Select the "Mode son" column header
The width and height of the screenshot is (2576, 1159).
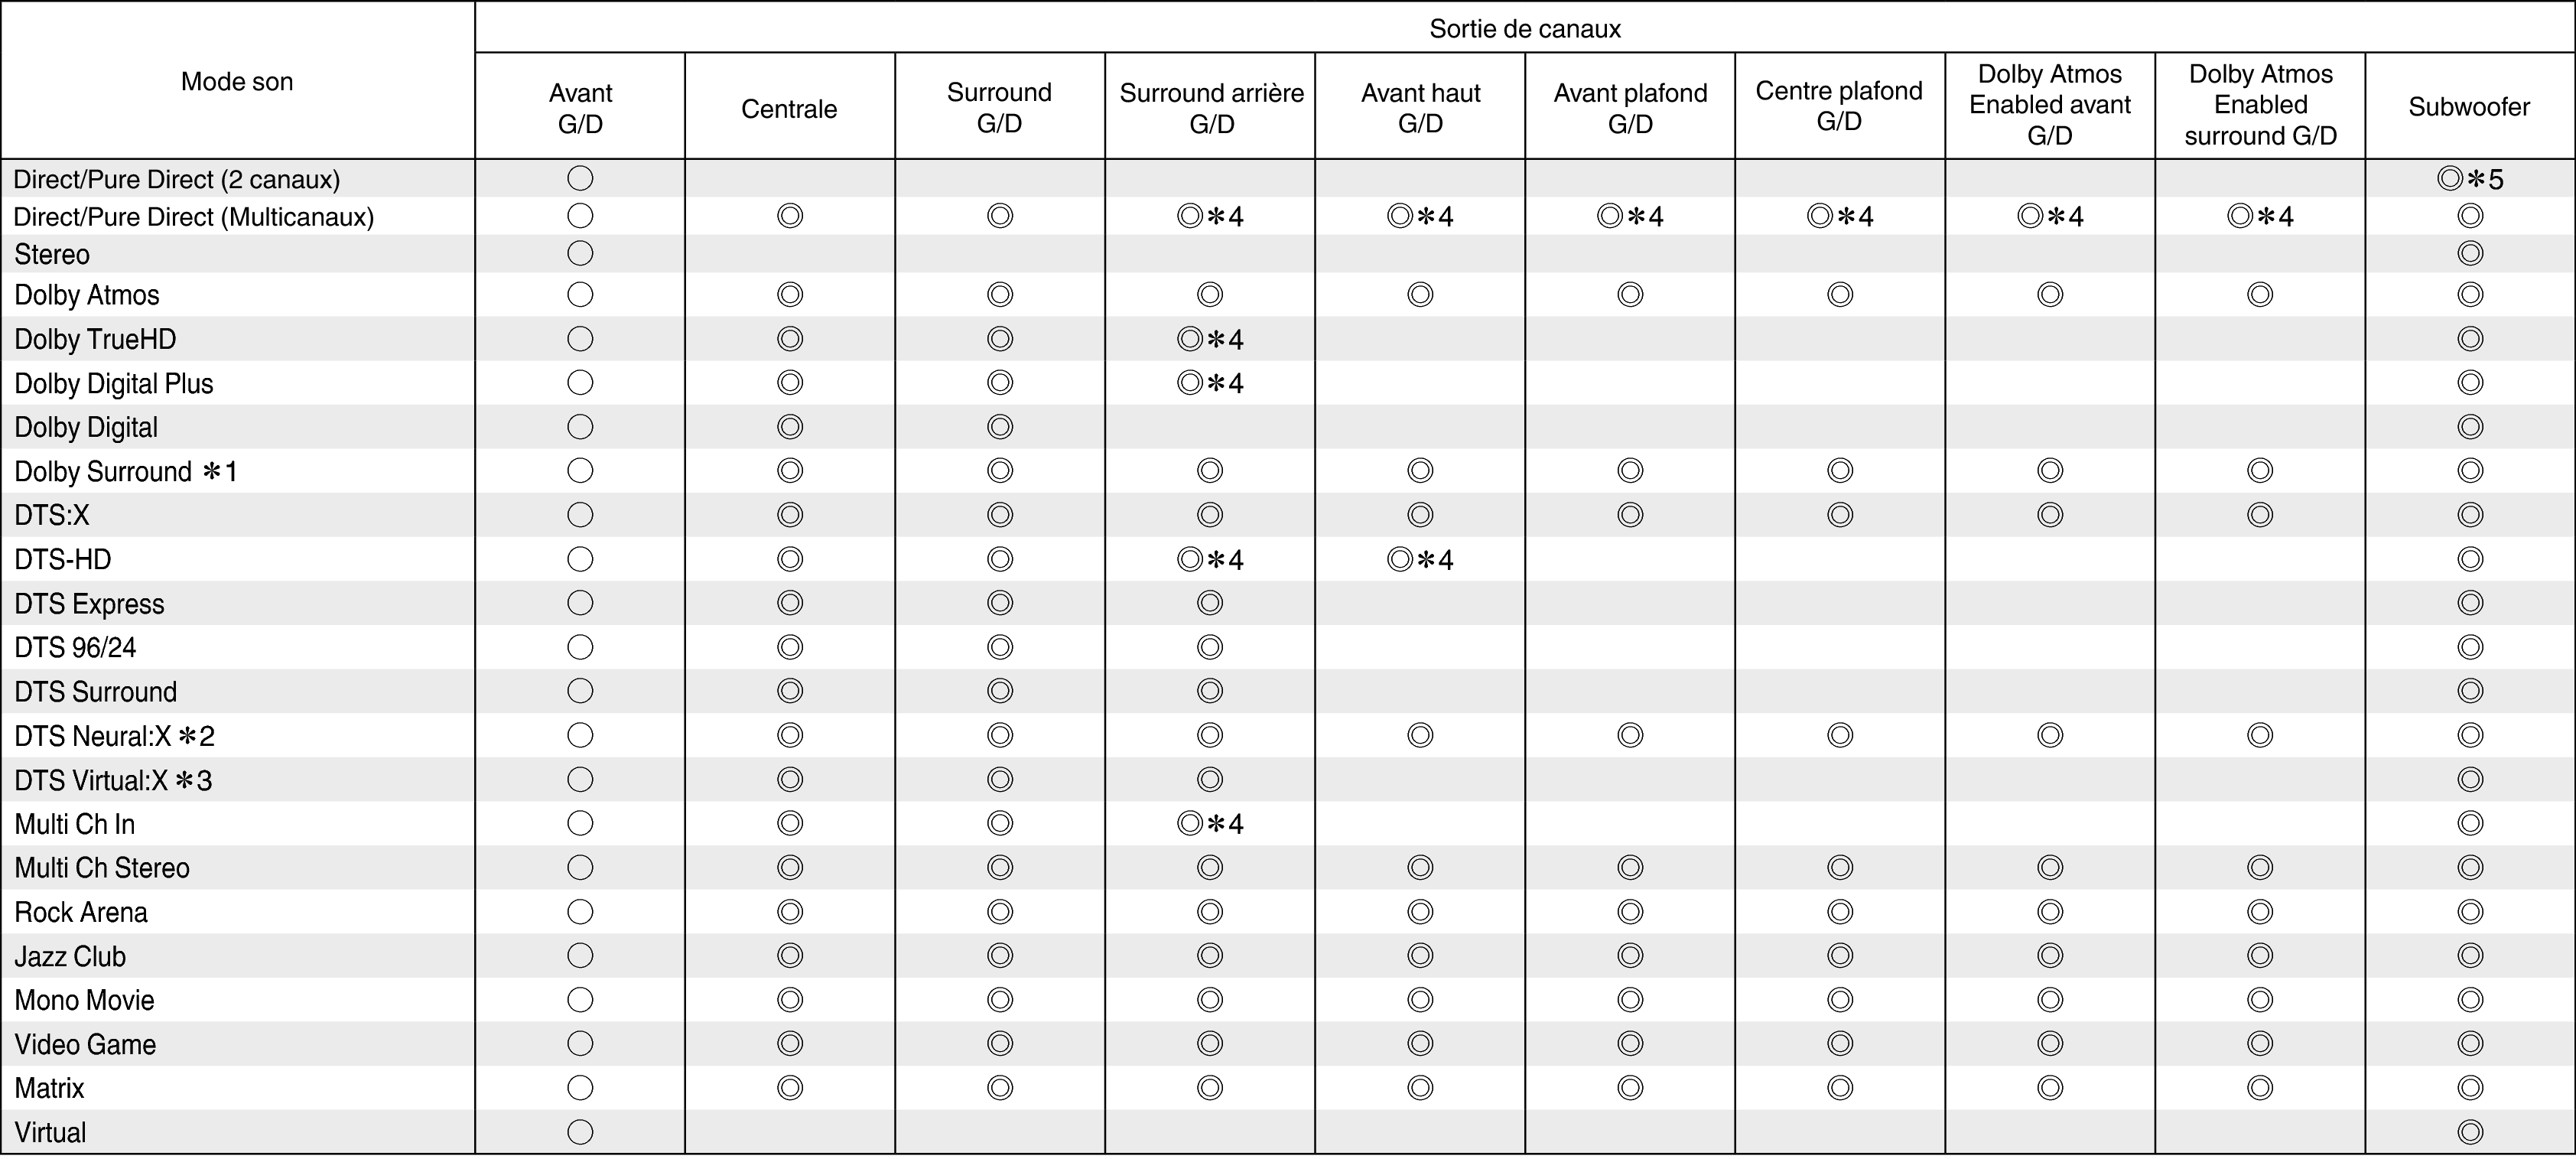pyautogui.click(x=237, y=82)
